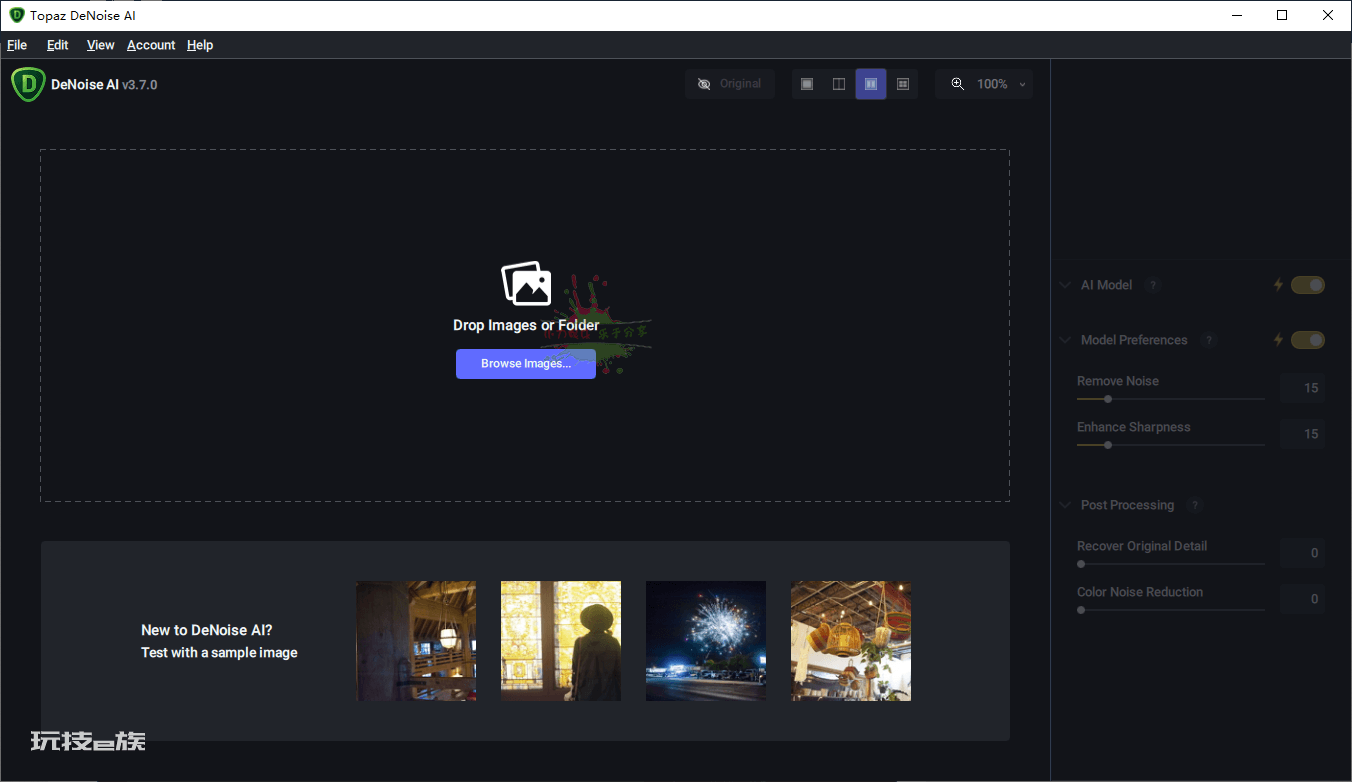1352x782 pixels.
Task: Click the Test with a sample image text
Action: pyautogui.click(x=219, y=653)
